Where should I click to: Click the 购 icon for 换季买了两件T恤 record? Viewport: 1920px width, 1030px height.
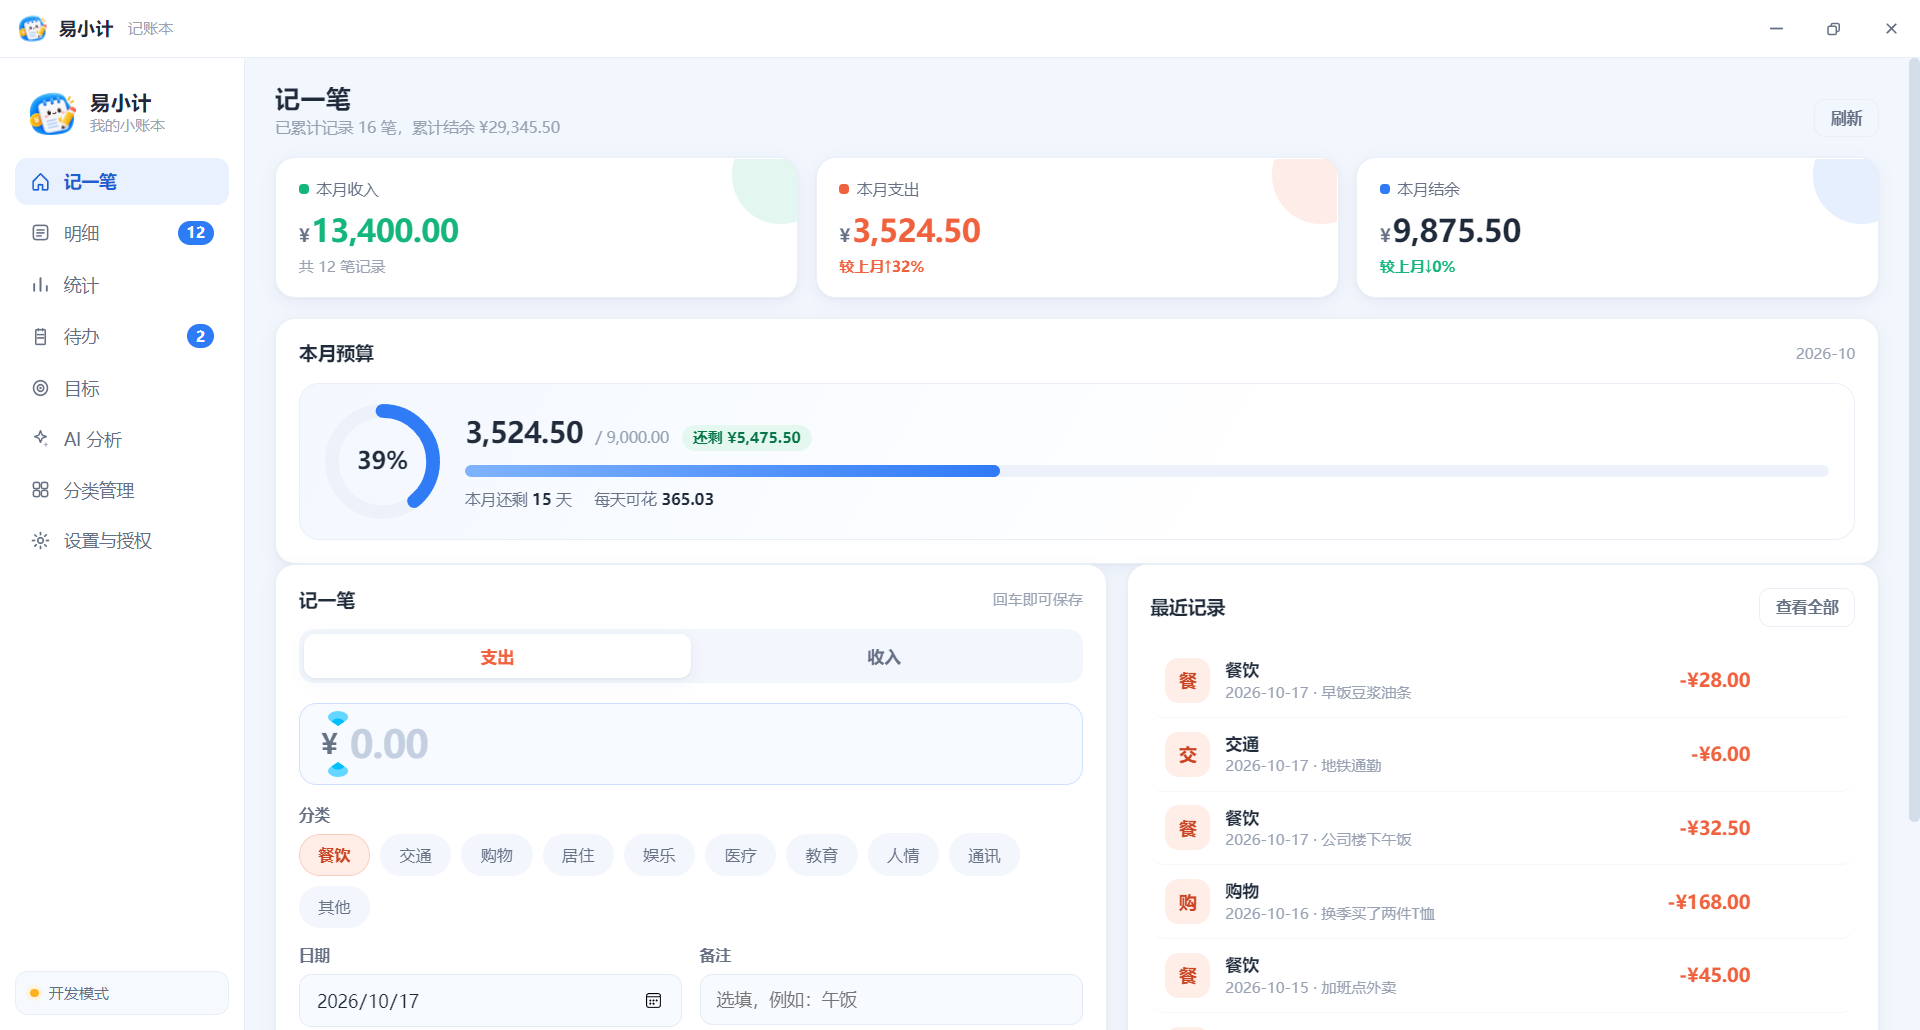pos(1187,902)
